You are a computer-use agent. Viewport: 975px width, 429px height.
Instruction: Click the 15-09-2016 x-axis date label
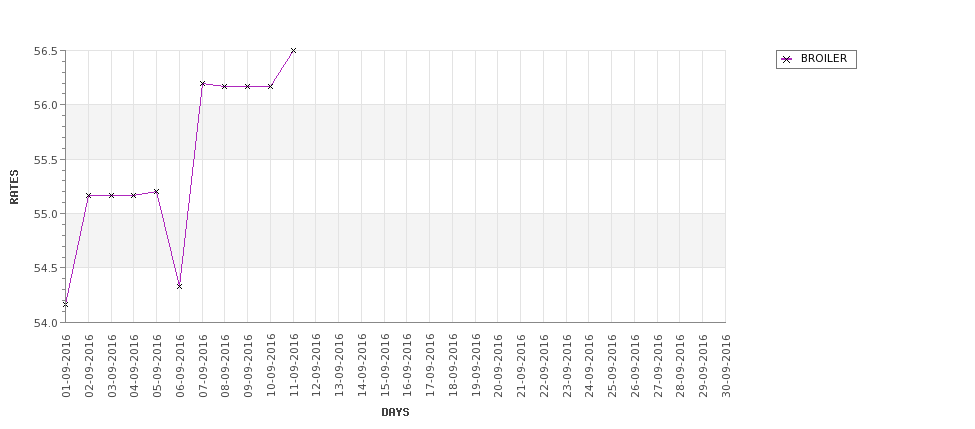pyautogui.click(x=384, y=365)
